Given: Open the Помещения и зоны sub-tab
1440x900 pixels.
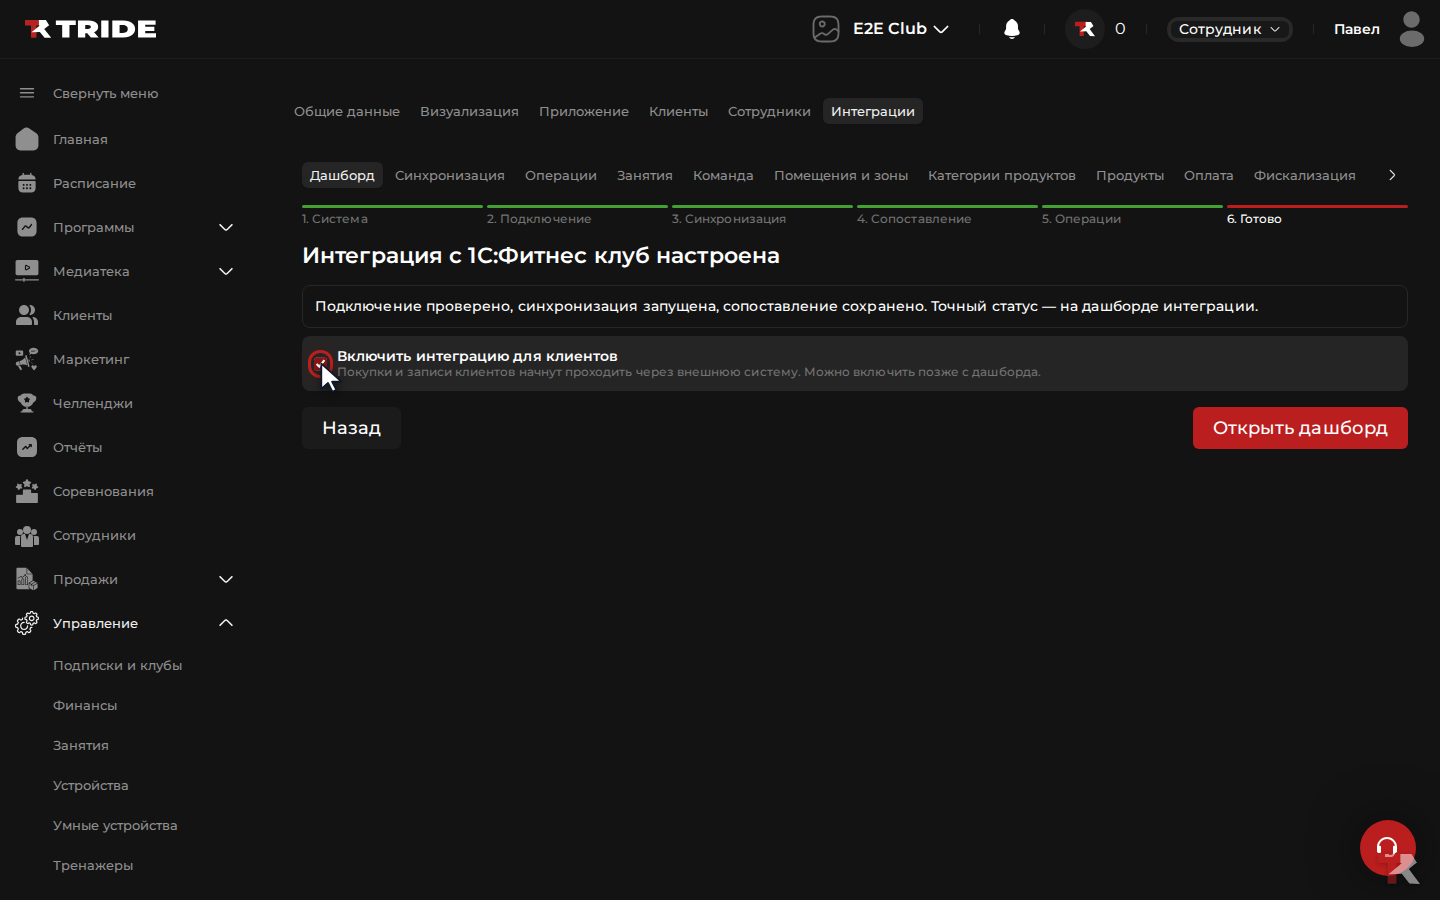Looking at the screenshot, I should [x=841, y=175].
